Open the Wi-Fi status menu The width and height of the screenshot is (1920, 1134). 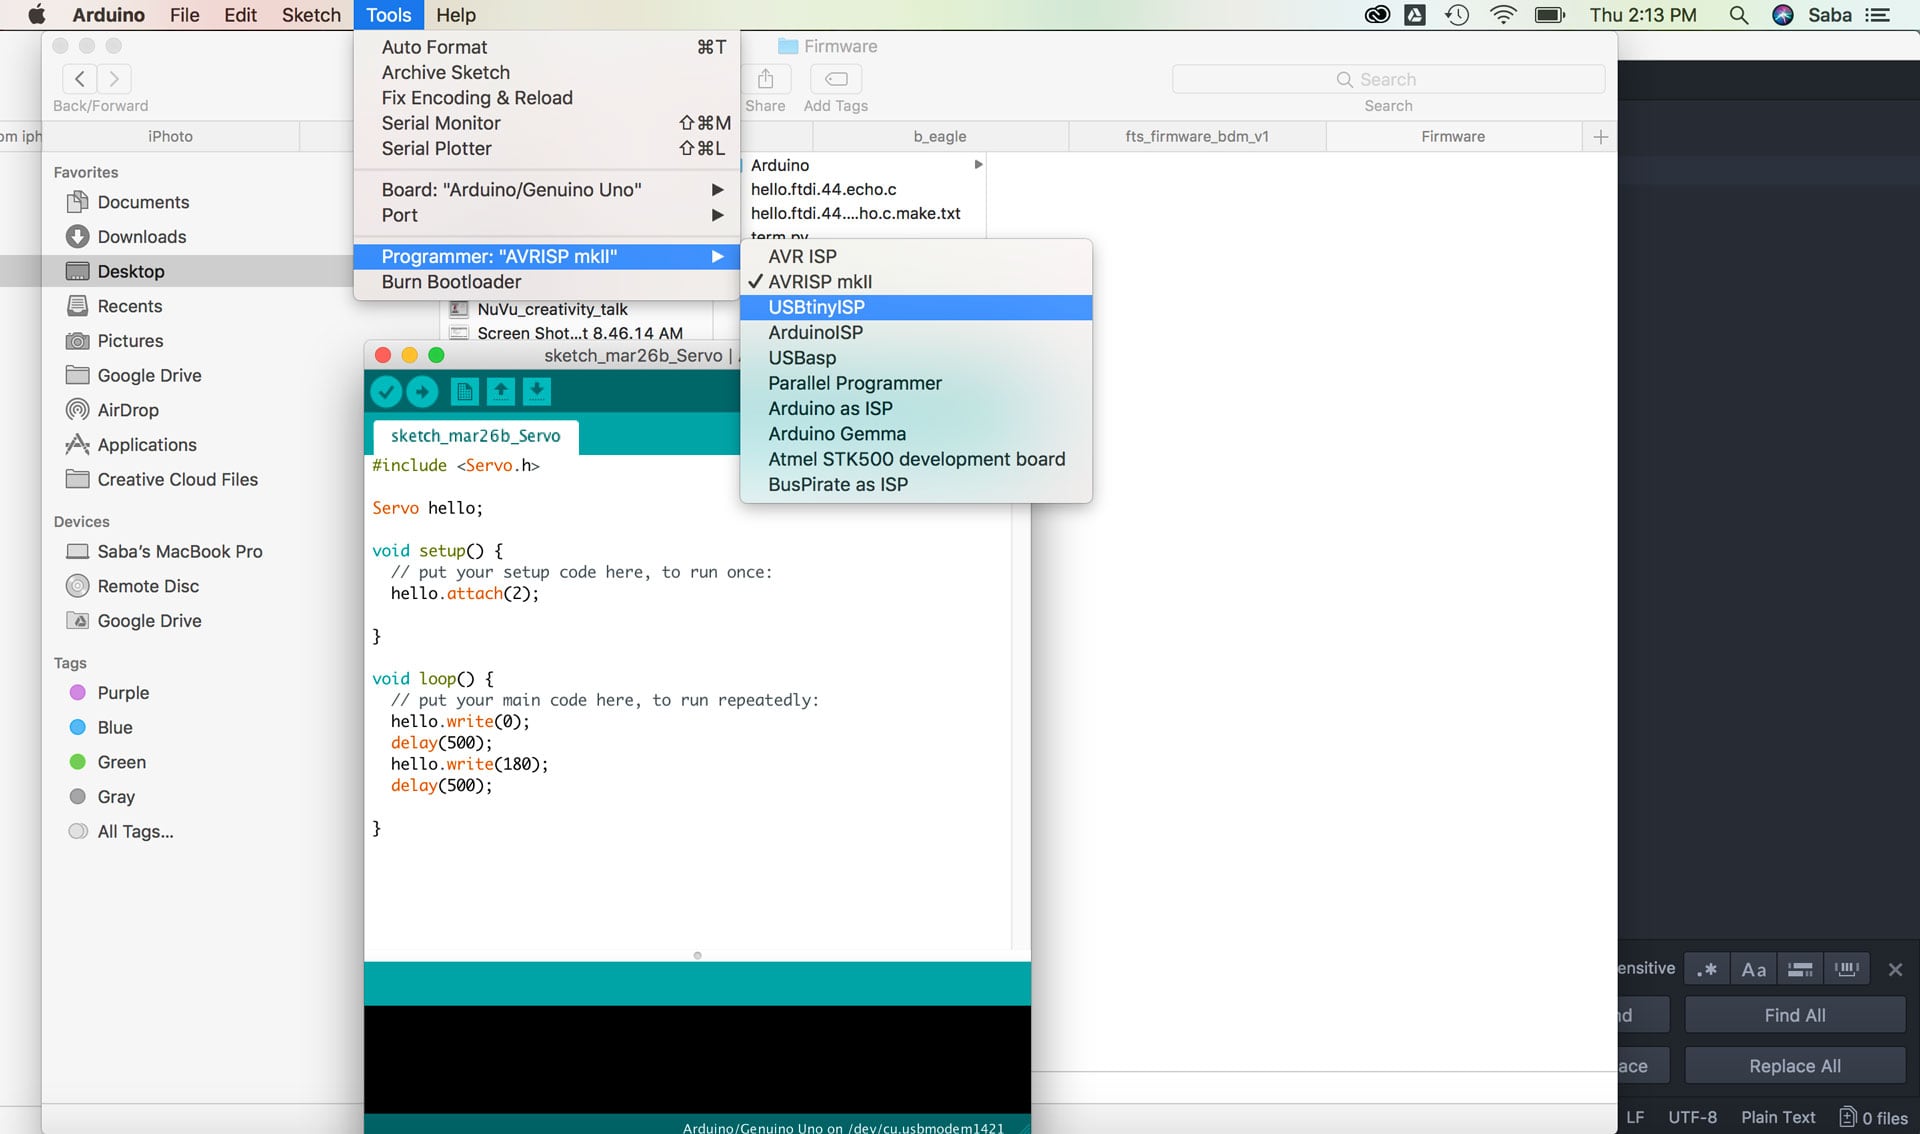(1503, 15)
